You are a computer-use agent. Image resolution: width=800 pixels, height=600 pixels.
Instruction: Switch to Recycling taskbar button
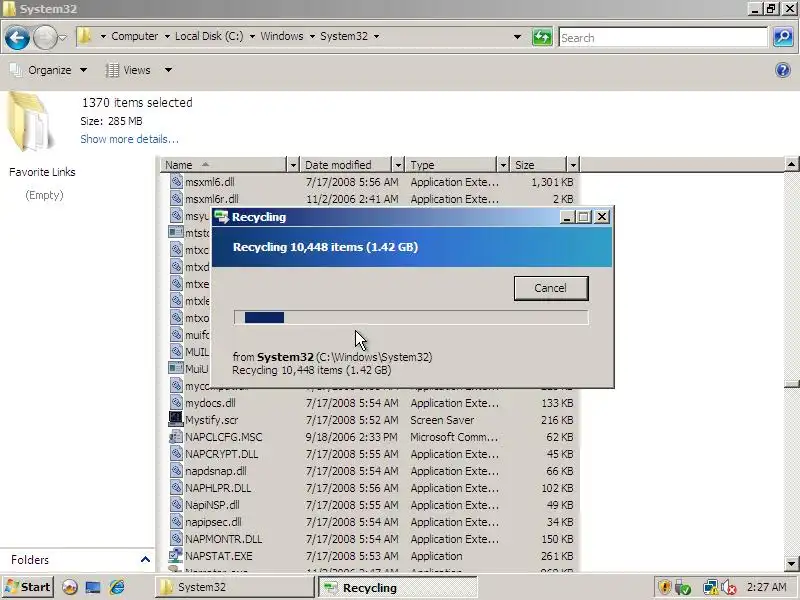click(x=398, y=587)
